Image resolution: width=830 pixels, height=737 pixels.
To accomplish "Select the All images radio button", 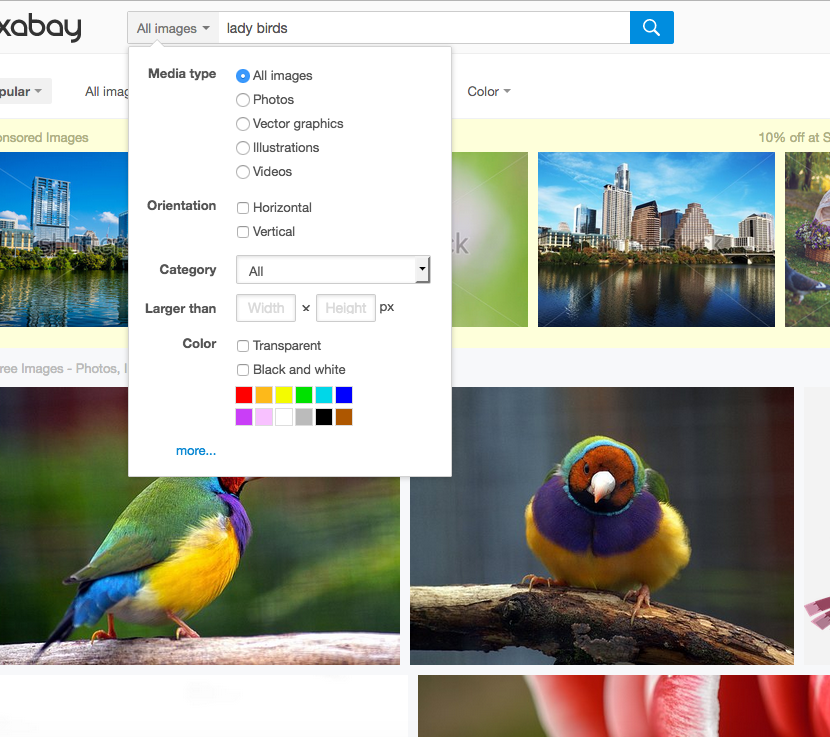I will [x=242, y=76].
